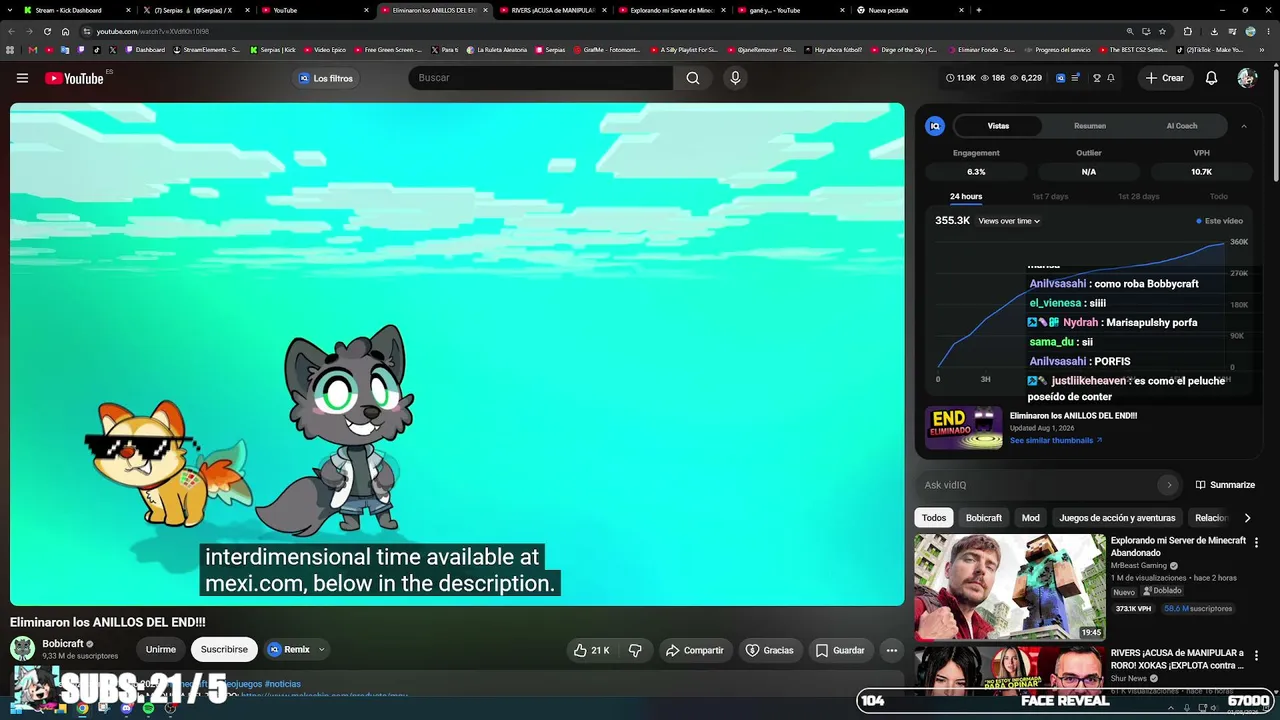Reload the page in browser toolbar
This screenshot has width=1280, height=720.
pyautogui.click(x=47, y=31)
